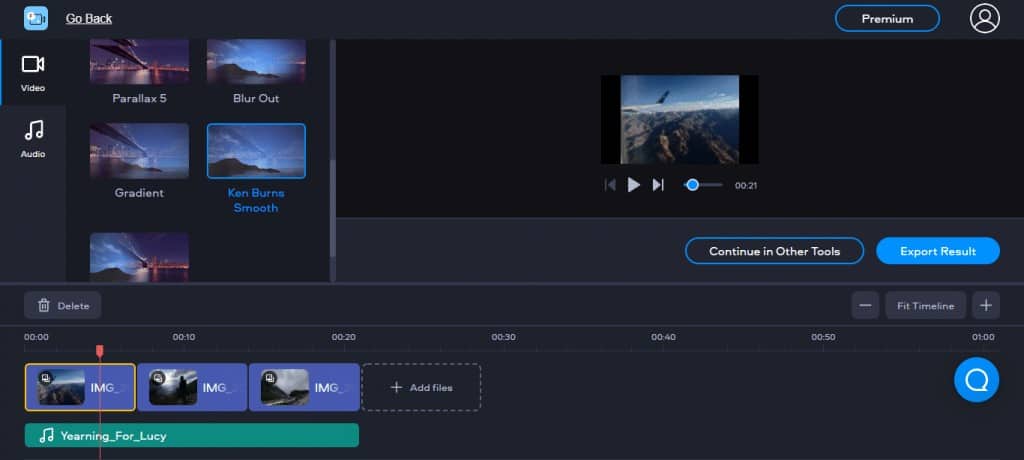
Task: Select the Ken Burns Smooth thumbnail
Action: [256, 151]
